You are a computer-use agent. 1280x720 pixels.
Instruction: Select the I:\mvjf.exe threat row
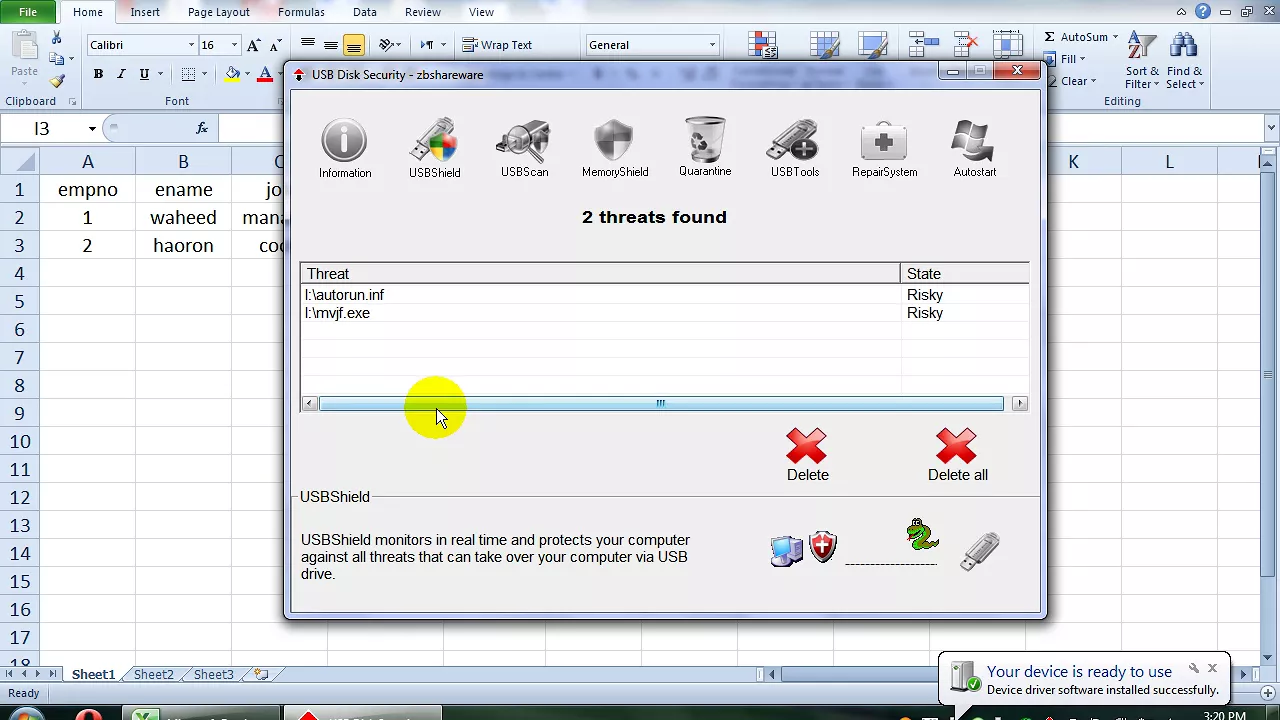point(665,313)
